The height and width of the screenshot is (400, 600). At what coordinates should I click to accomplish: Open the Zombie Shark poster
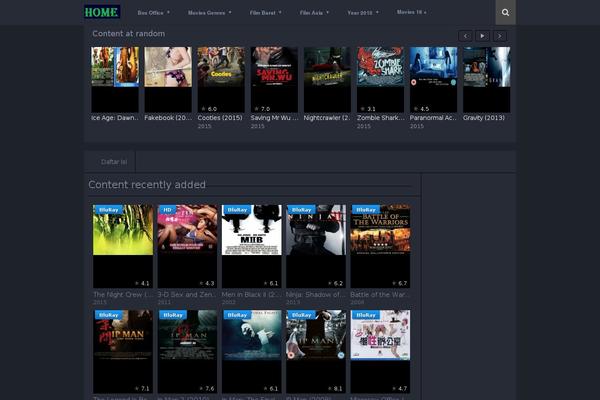(380, 80)
